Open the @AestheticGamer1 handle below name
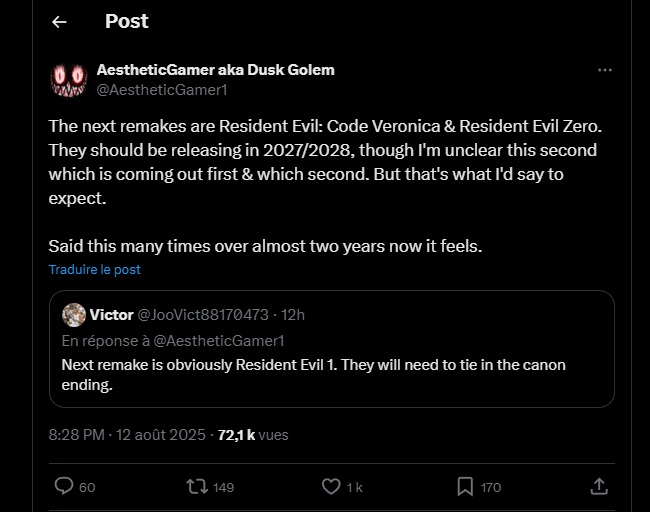Screen dimensions: 650x512 point(162,89)
